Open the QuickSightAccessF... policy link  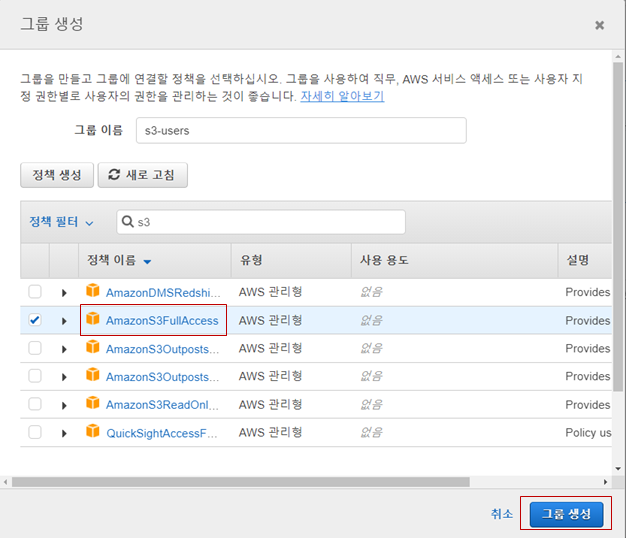coord(162,433)
